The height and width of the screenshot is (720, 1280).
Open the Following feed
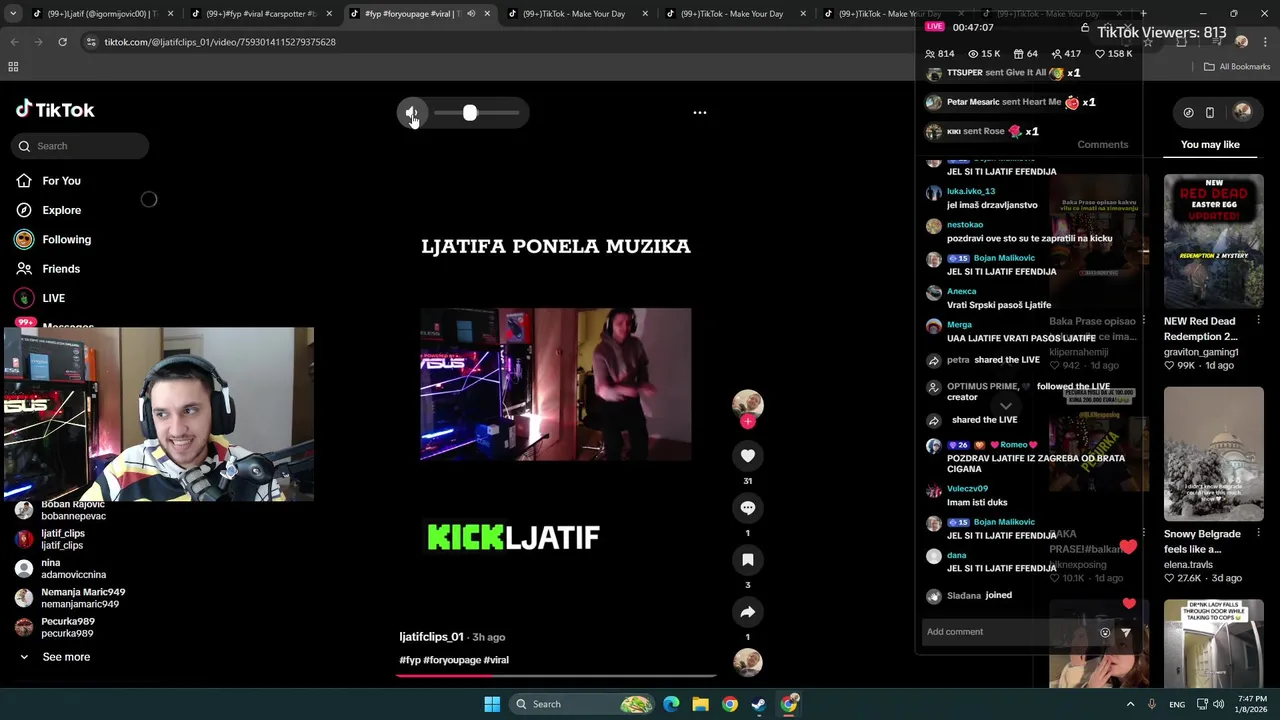point(66,239)
